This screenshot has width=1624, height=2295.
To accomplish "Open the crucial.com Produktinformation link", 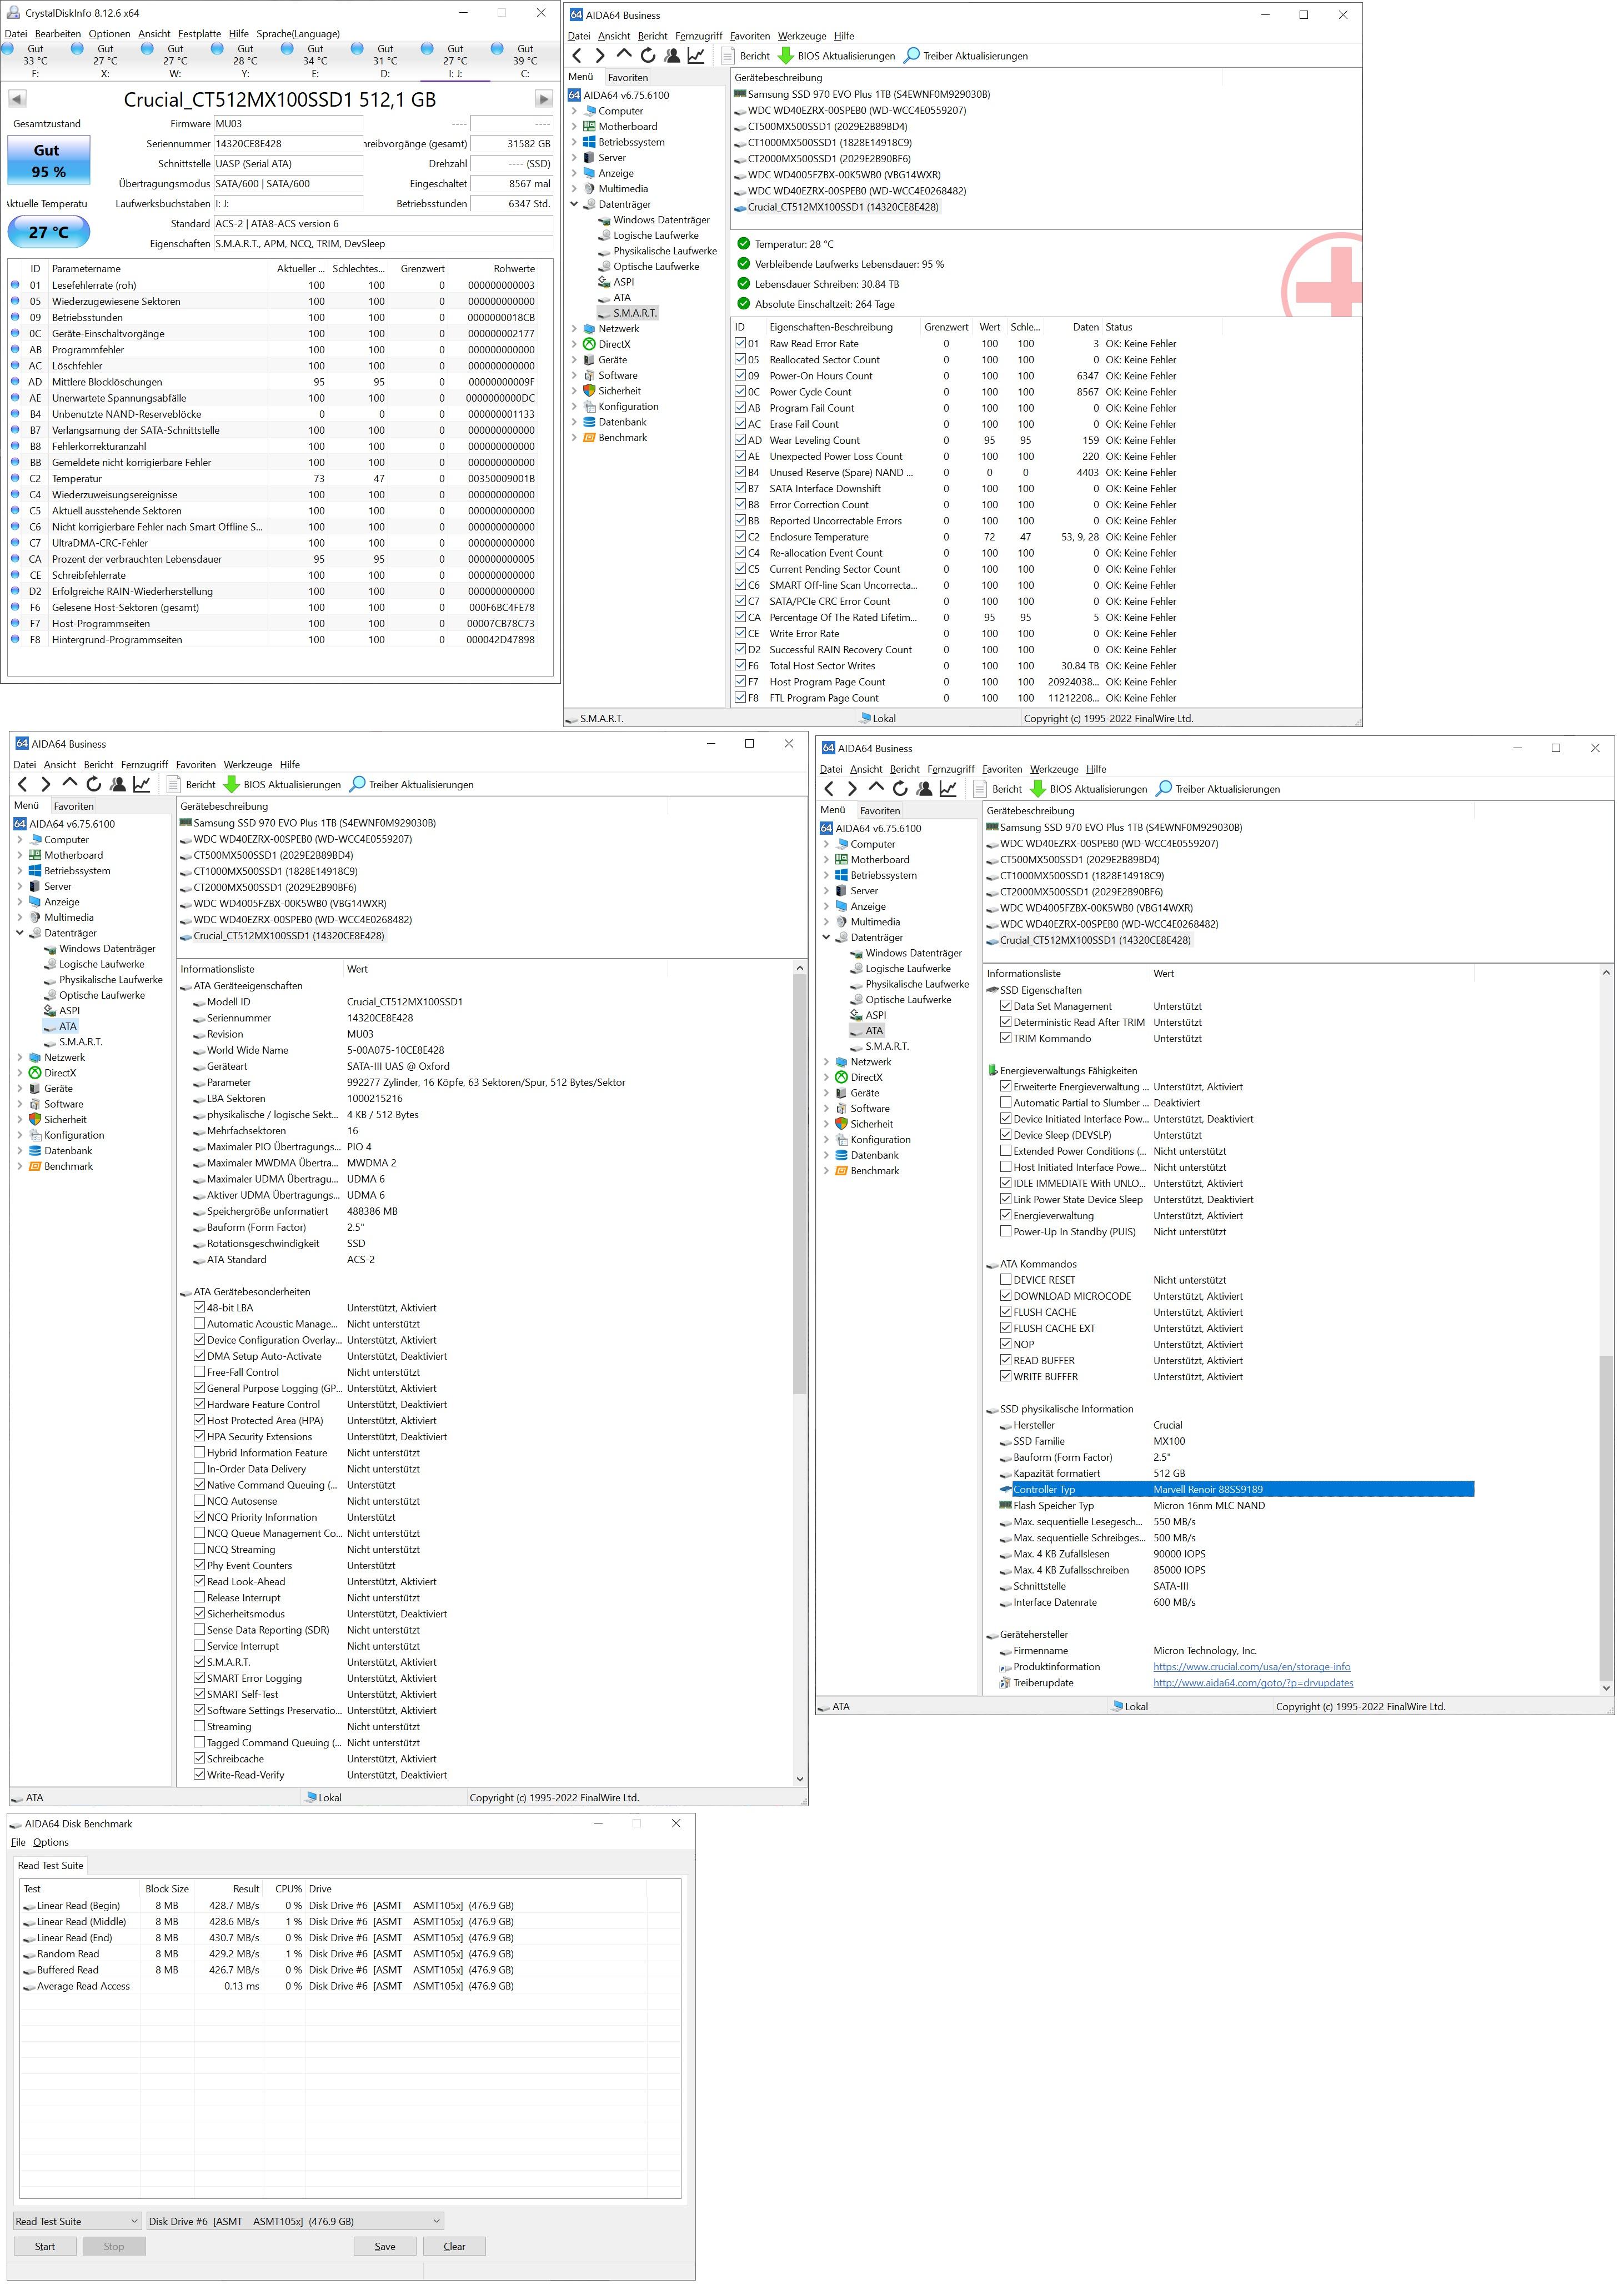I will tap(1252, 1667).
